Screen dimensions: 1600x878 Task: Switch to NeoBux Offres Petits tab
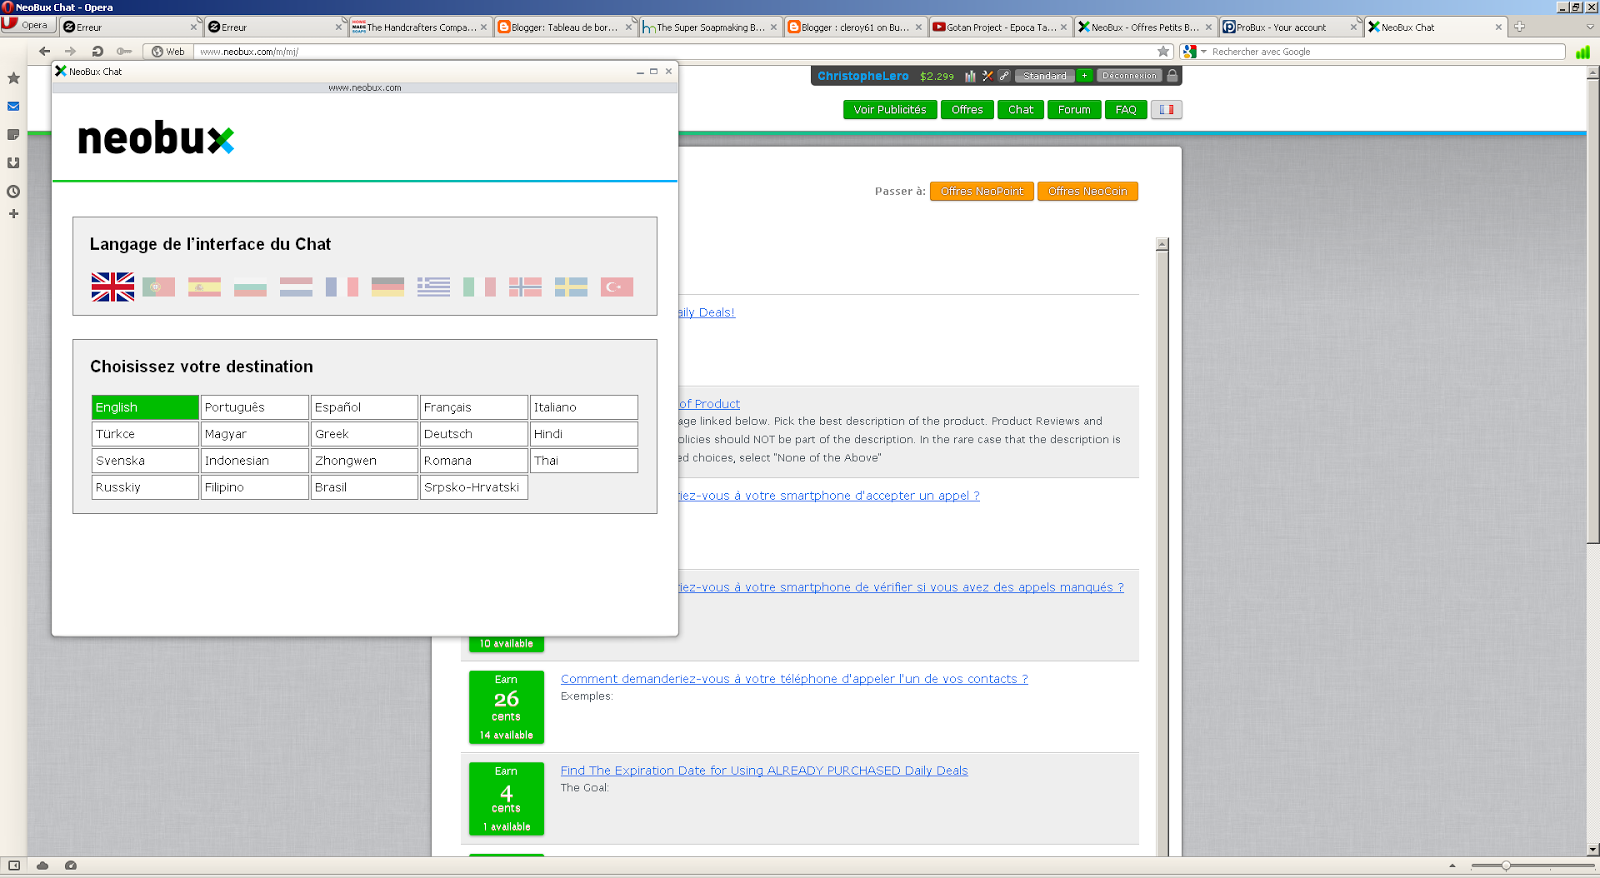click(x=1145, y=27)
